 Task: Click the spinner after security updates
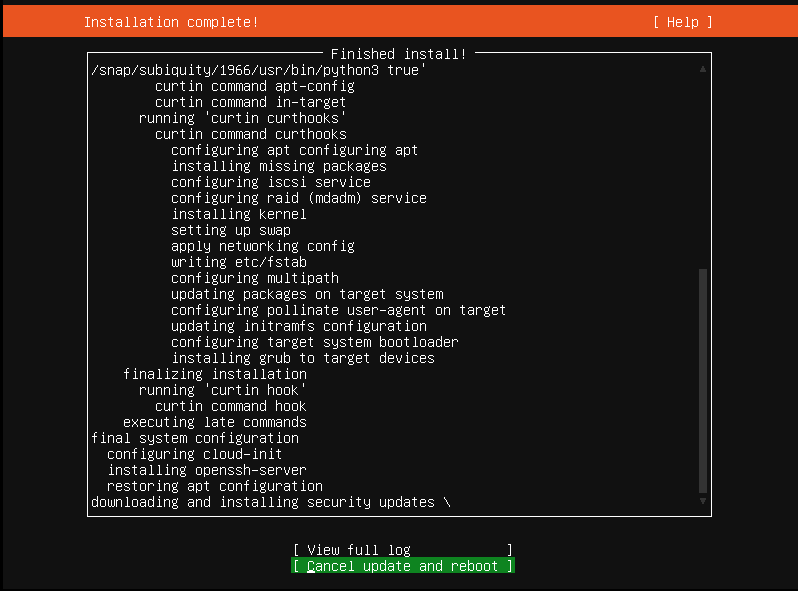(x=447, y=502)
